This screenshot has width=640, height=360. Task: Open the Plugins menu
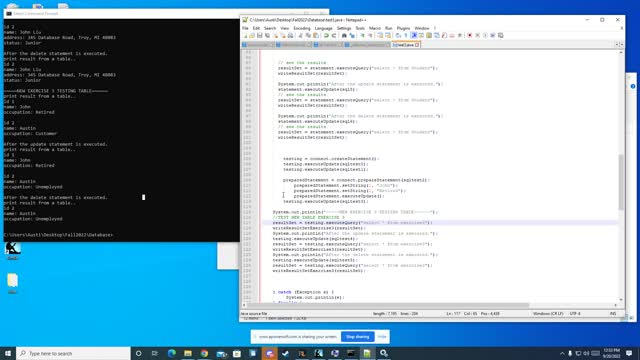(x=403, y=28)
